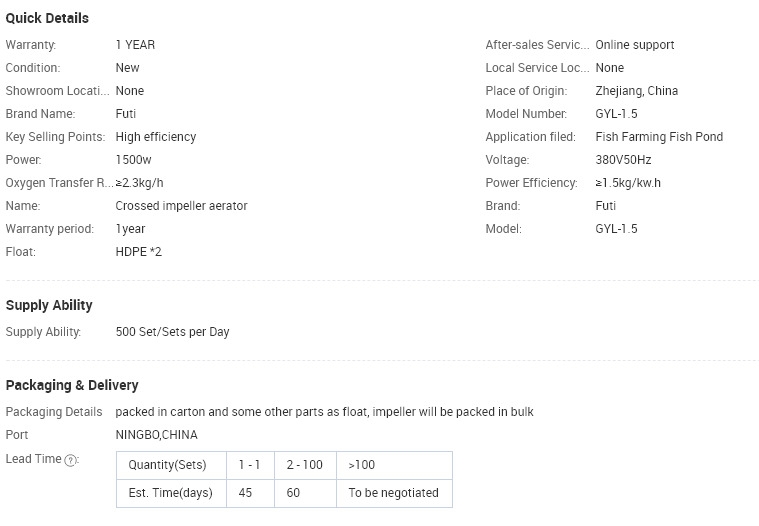Click the 'Fish Farming Fish Pond' application value
This screenshot has height=526, width=759.
[x=659, y=137]
